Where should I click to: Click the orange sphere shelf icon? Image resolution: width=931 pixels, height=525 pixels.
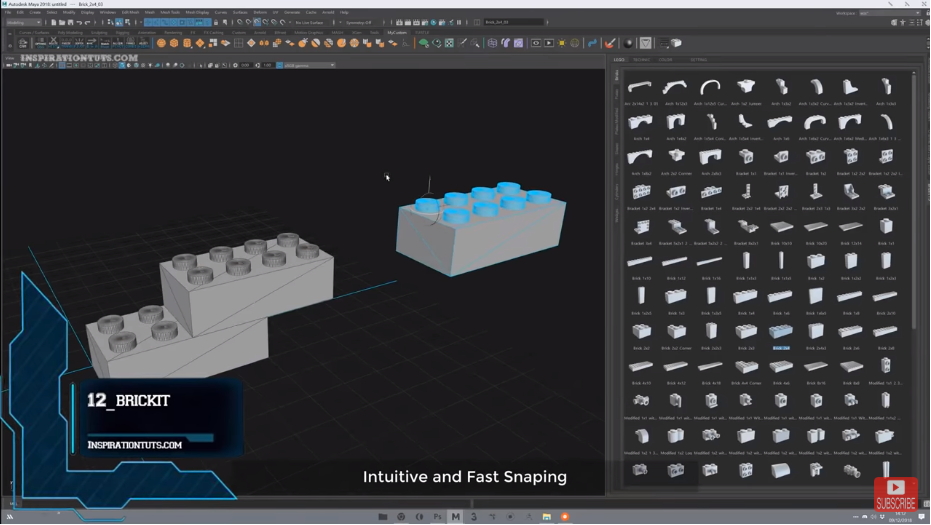[161, 43]
